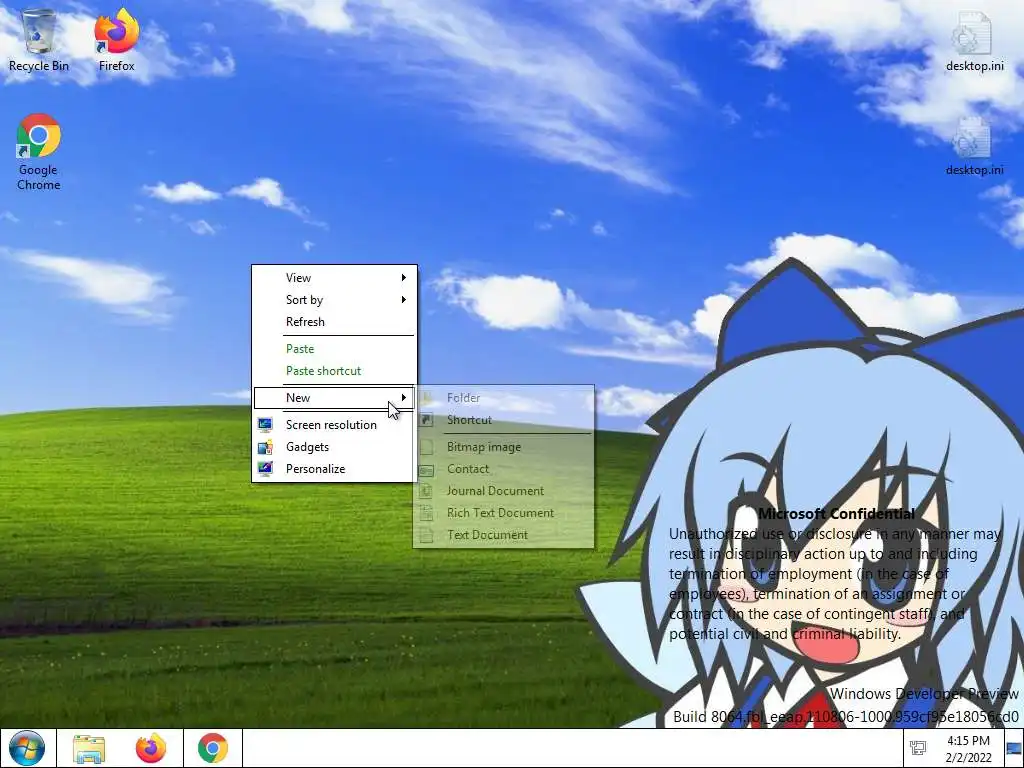Select the top desktop.ini file icon

974,40
